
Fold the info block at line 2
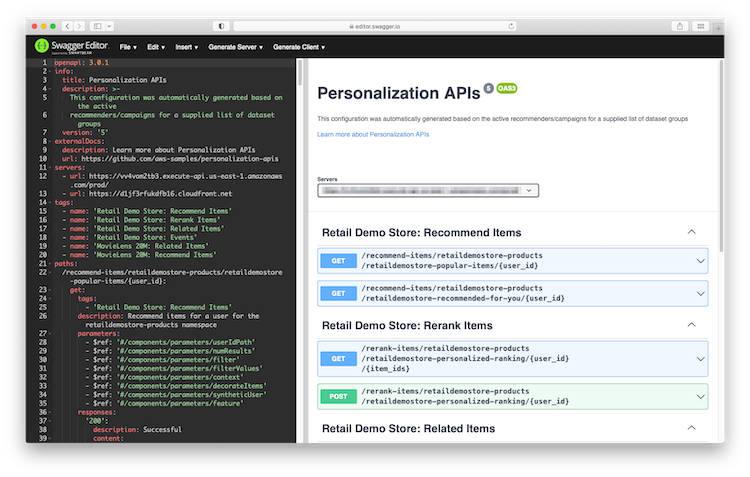[x=50, y=71]
